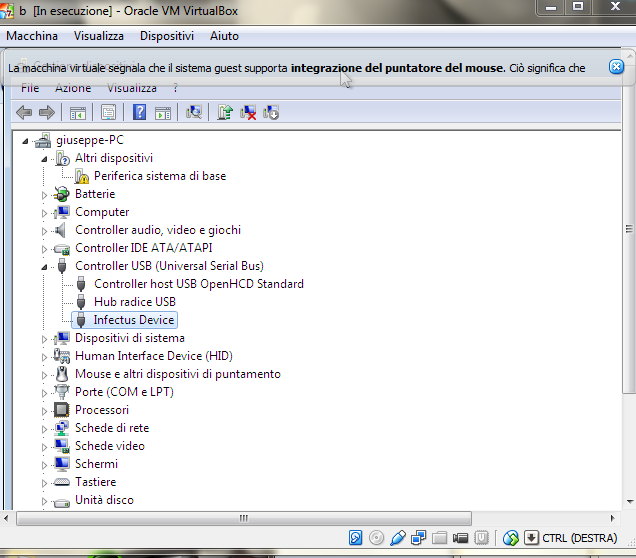The height and width of the screenshot is (558, 636).
Task: Dismiss the mouse integration notification banner
Action: pos(617,67)
